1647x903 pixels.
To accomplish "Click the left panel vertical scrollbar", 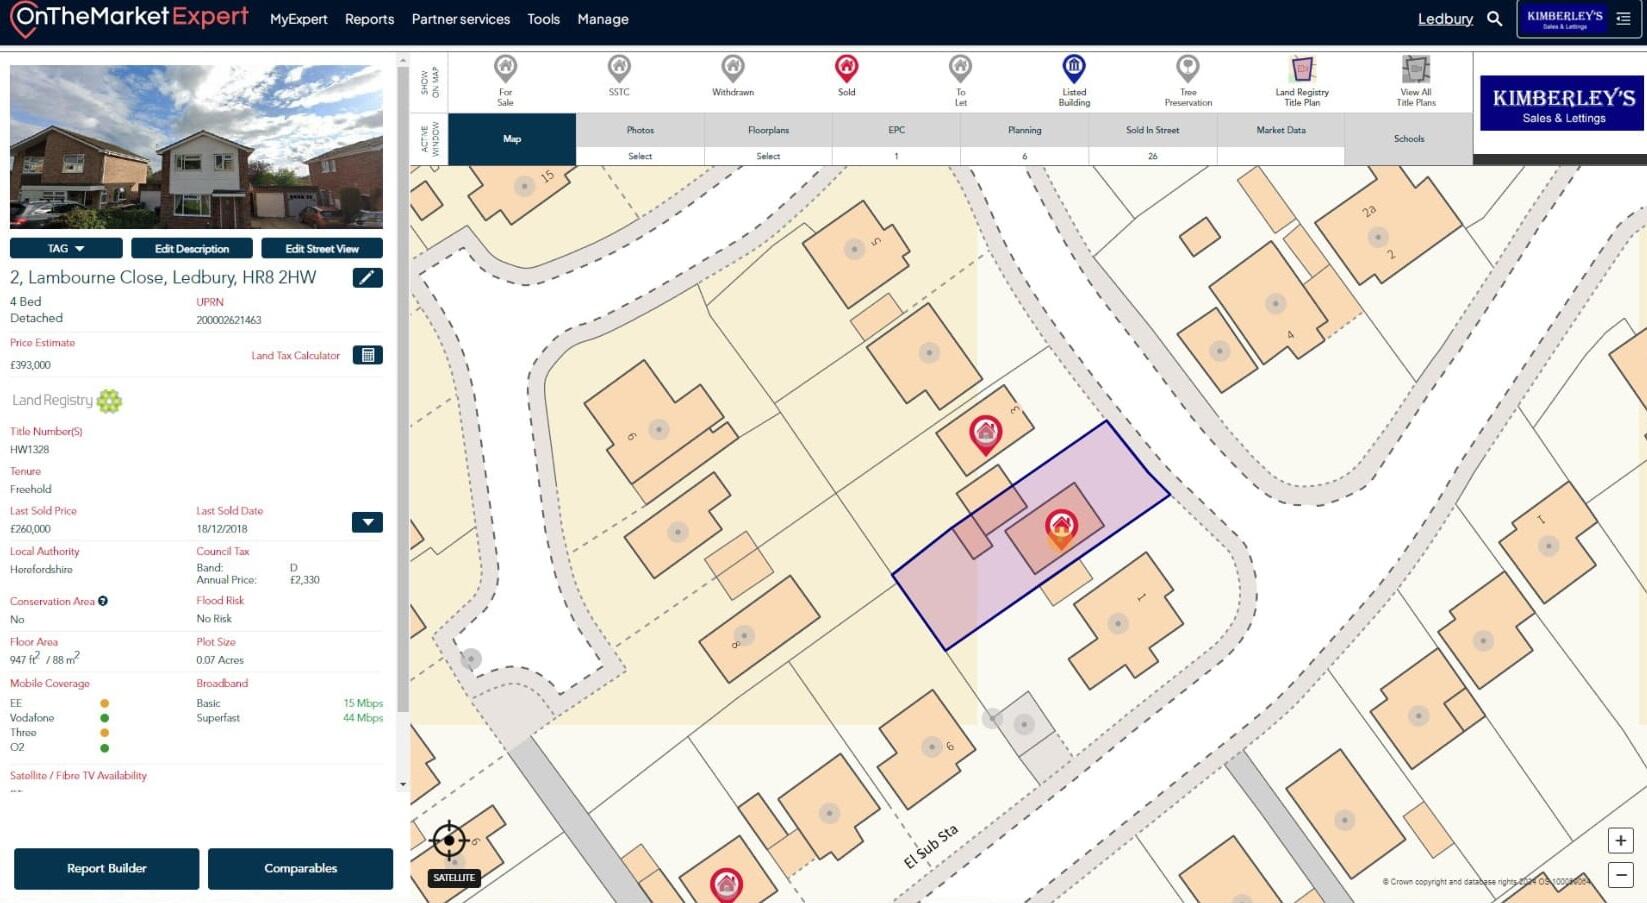I will pyautogui.click(x=403, y=400).
